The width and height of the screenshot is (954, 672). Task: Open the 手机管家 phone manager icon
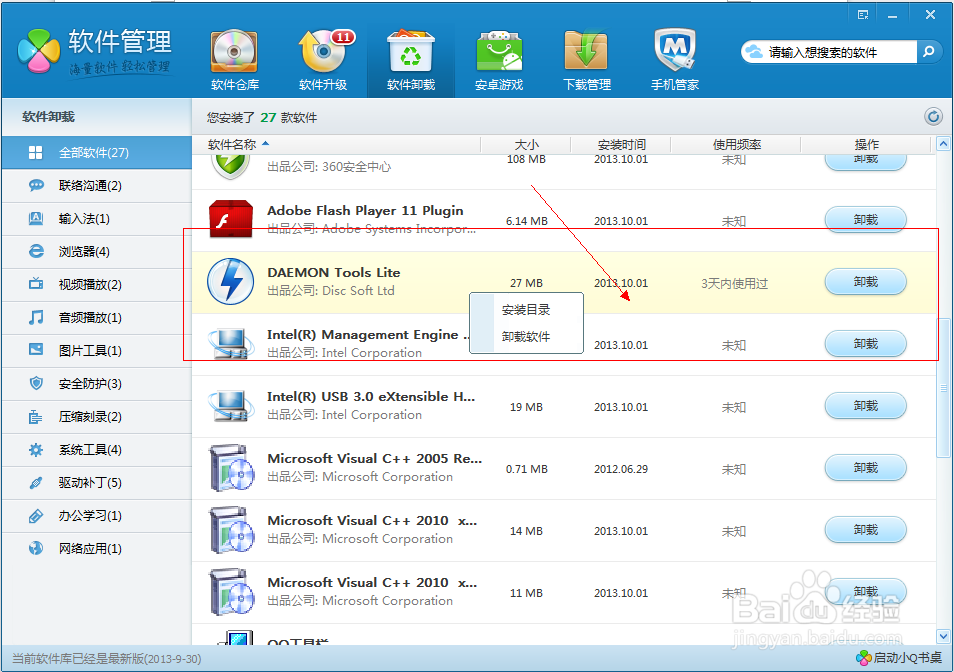click(x=675, y=51)
